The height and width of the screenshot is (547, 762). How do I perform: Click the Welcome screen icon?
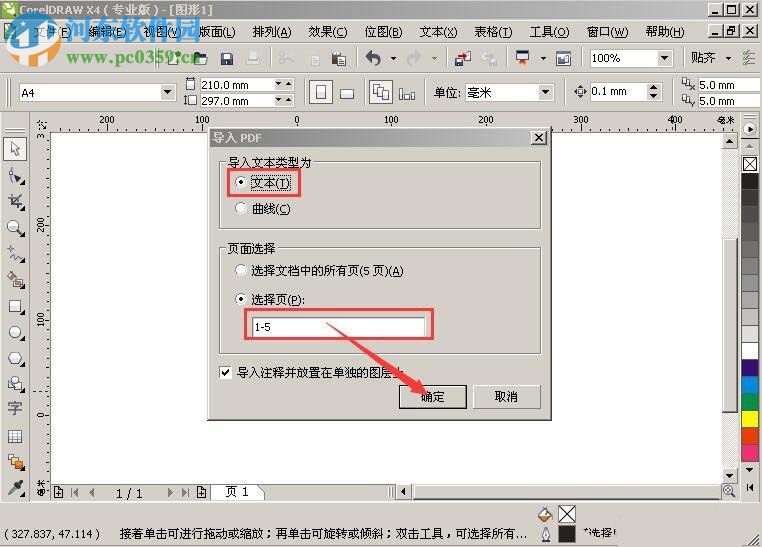pos(564,59)
